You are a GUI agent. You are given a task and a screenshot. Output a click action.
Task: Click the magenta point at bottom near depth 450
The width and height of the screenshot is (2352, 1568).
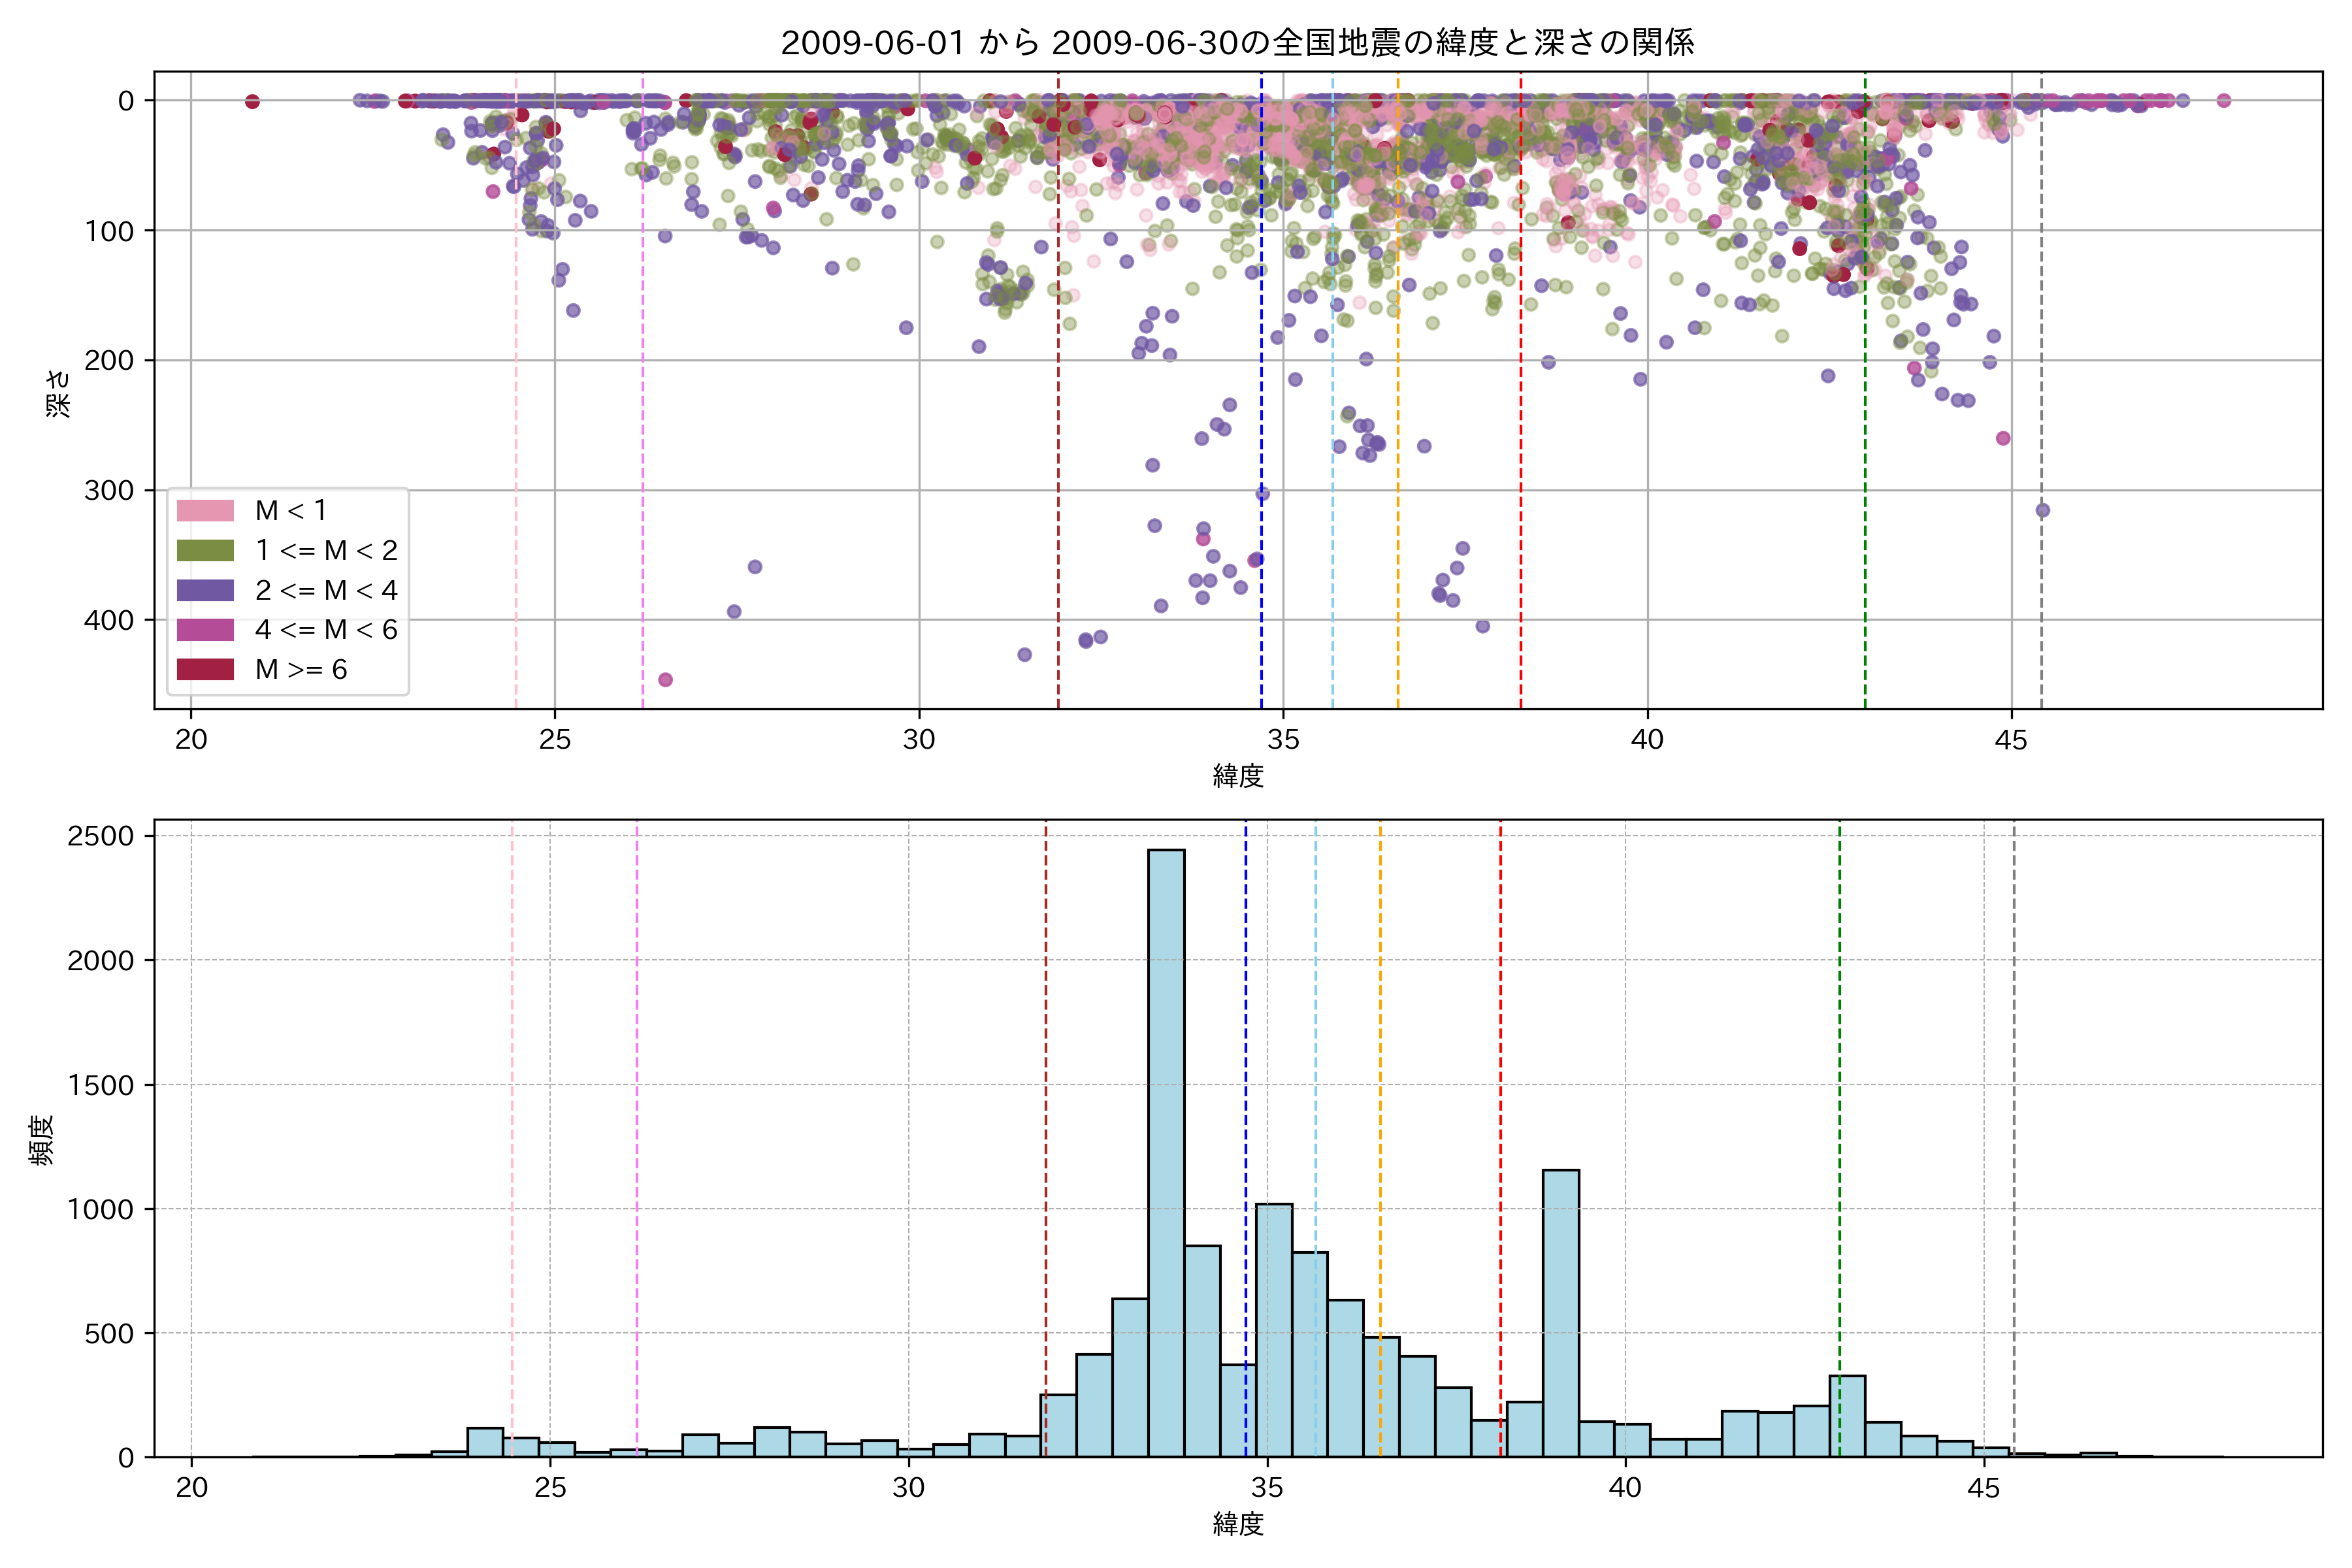click(665, 680)
